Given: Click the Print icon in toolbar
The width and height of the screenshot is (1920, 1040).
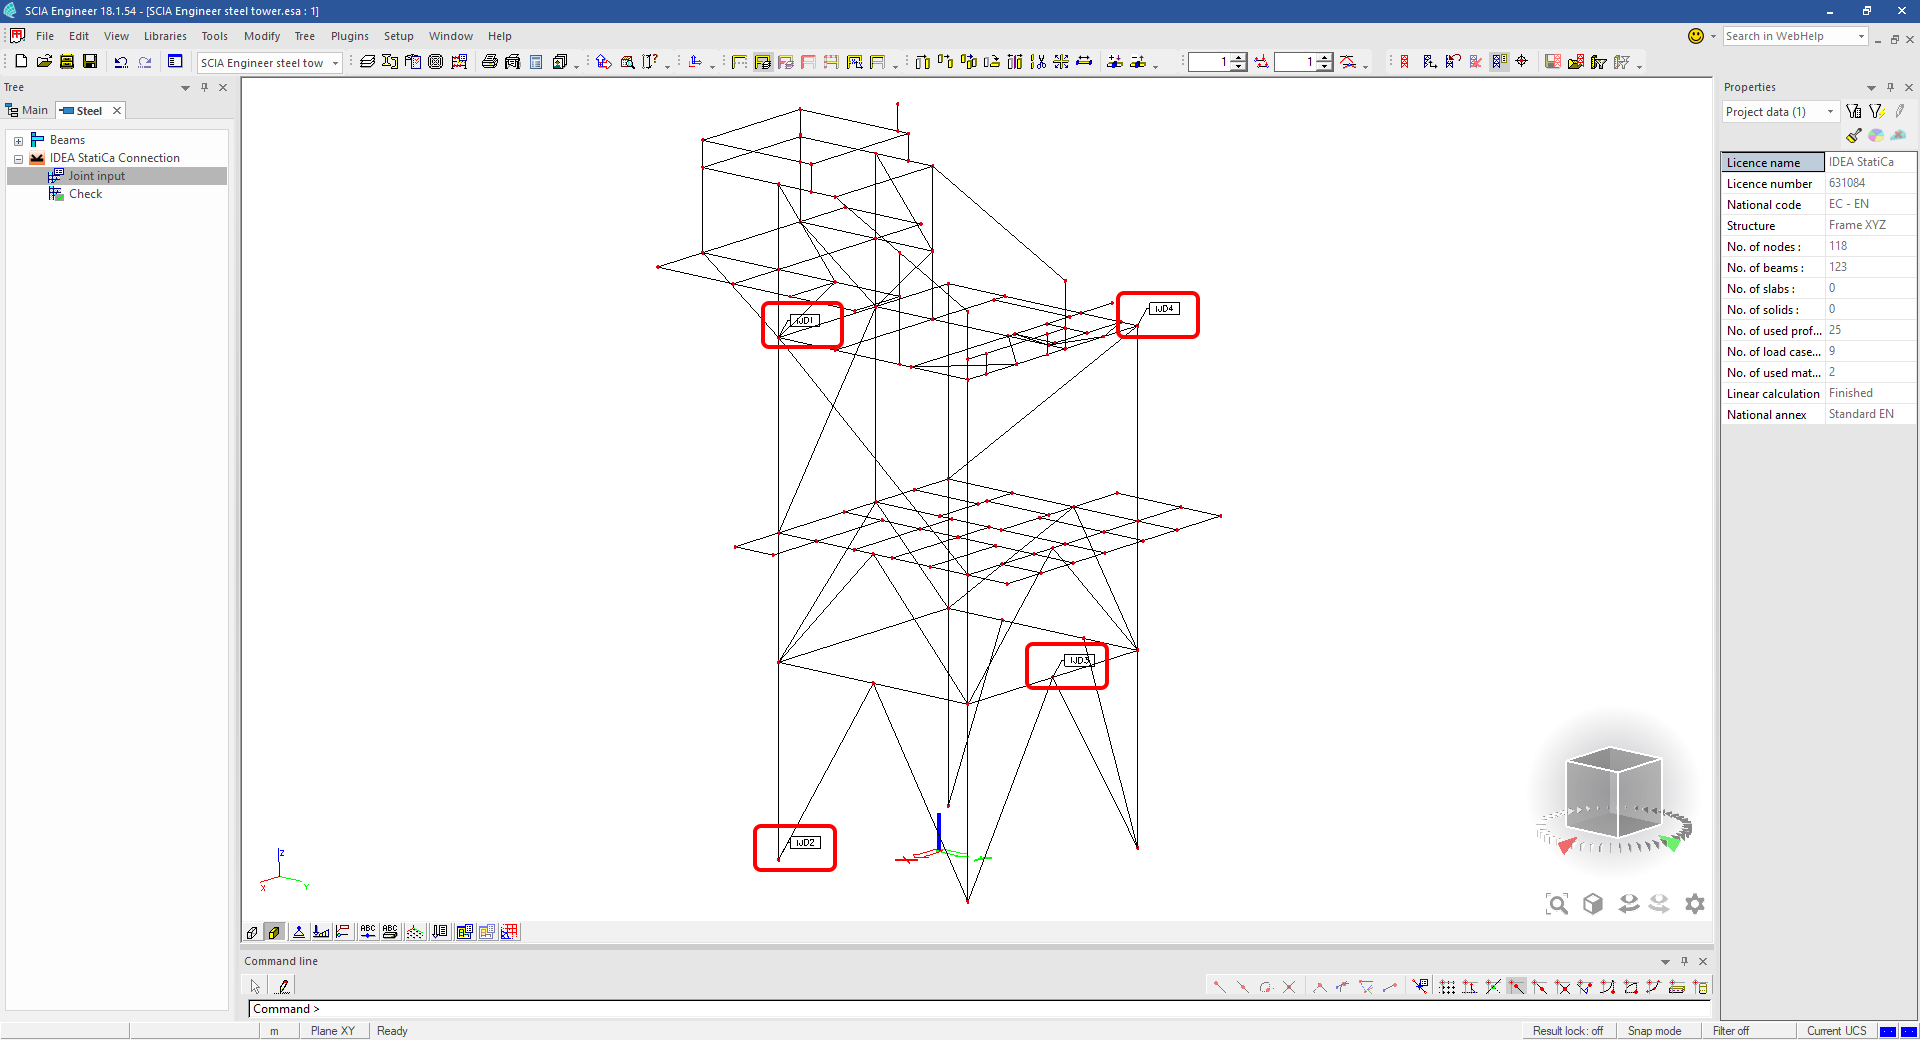Looking at the screenshot, I should pyautogui.click(x=489, y=62).
